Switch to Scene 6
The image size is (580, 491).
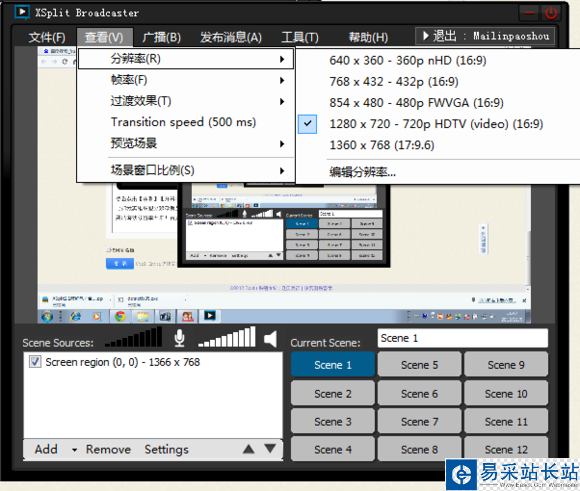pyautogui.click(x=419, y=393)
